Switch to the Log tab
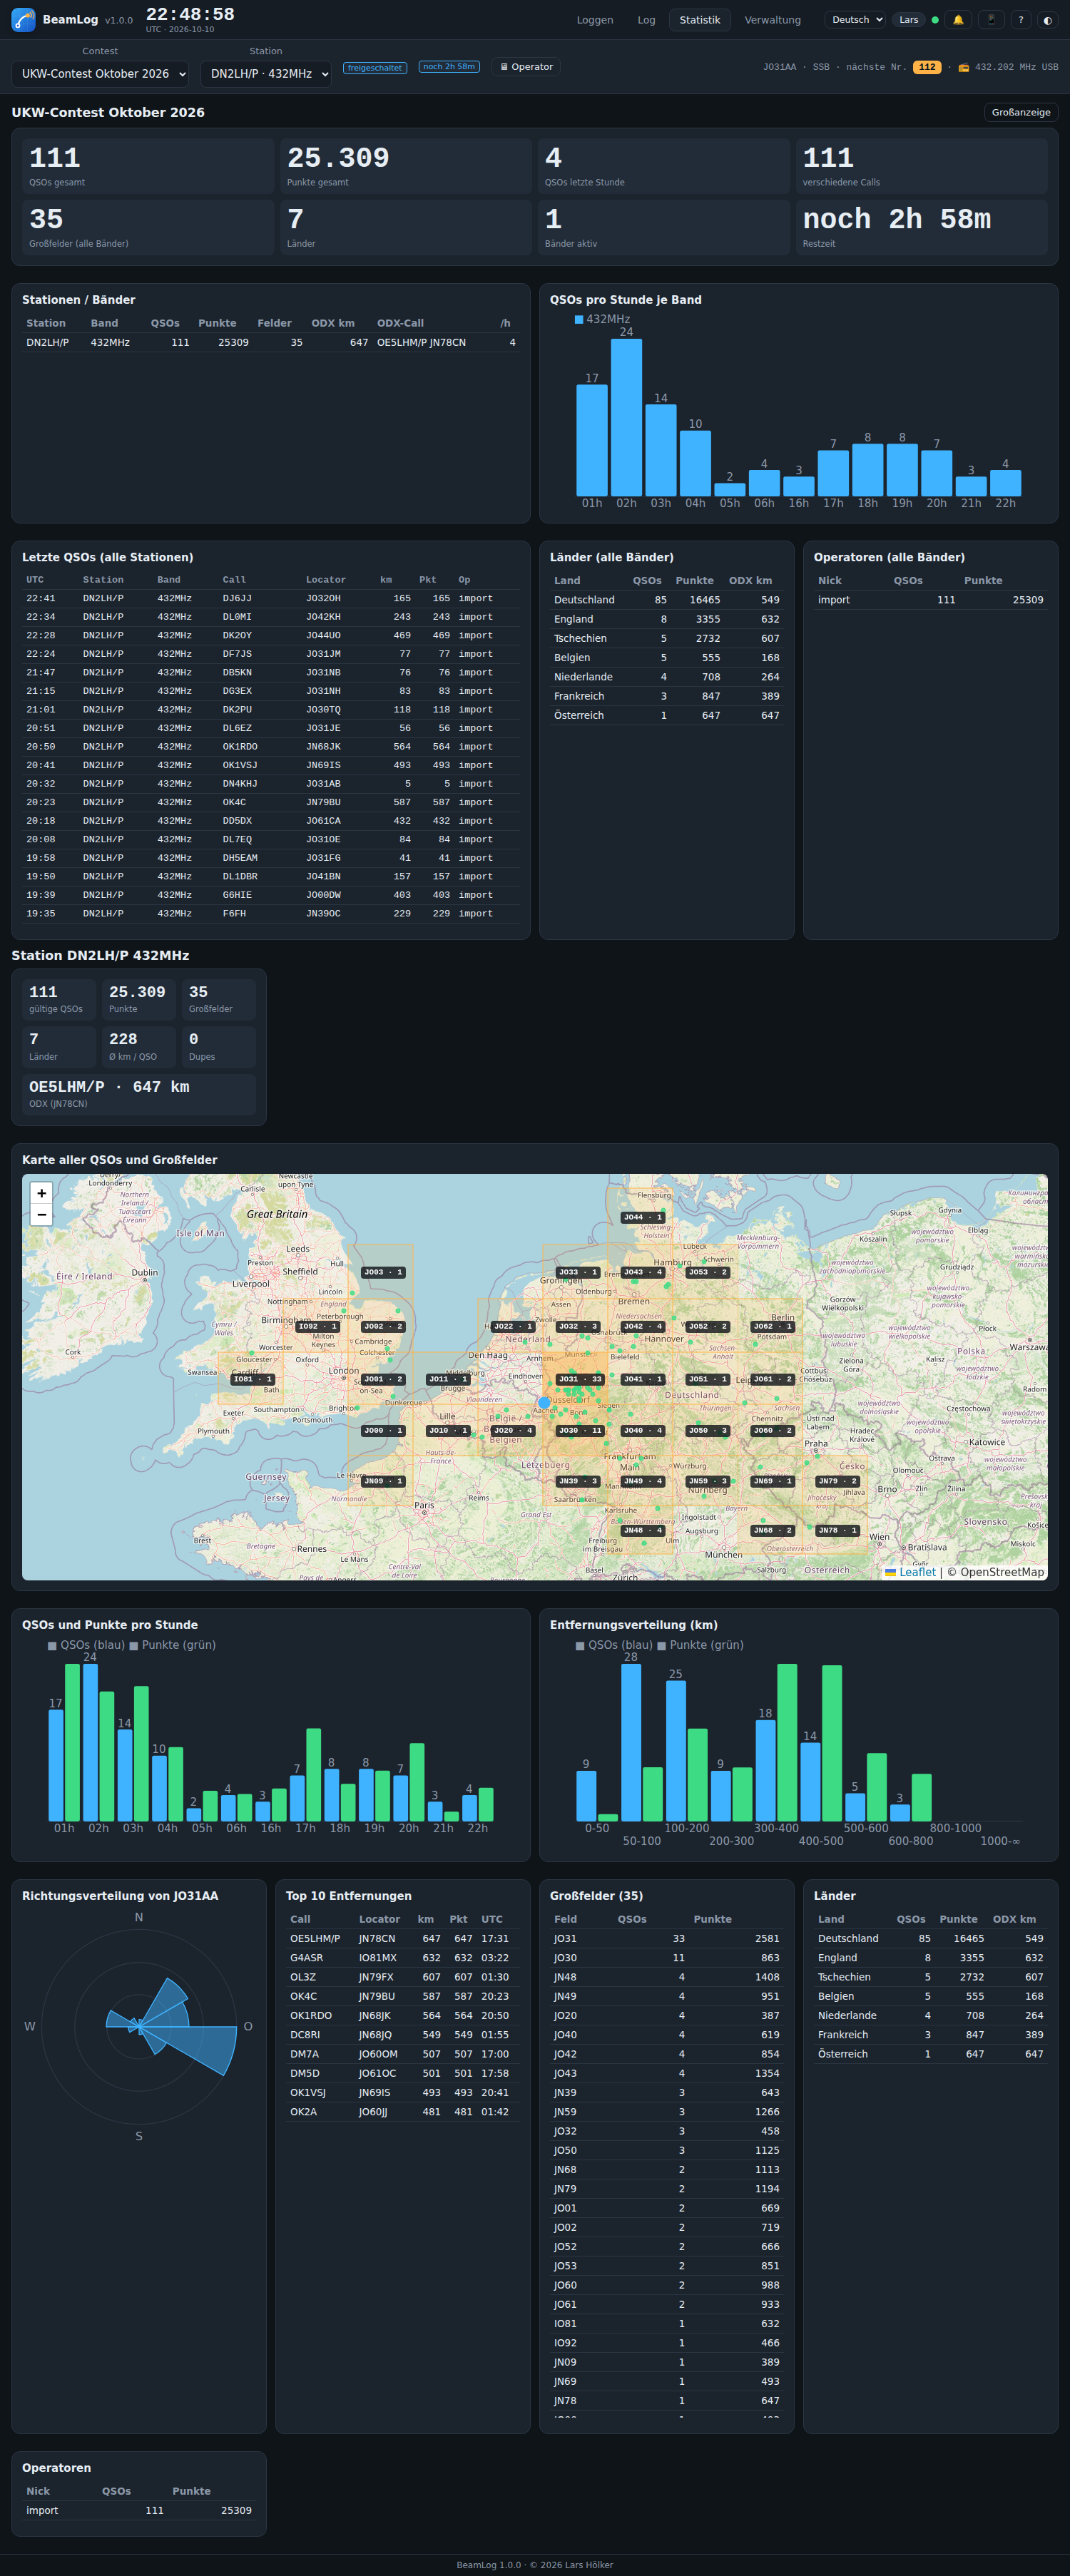This screenshot has width=1070, height=2576. tap(647, 20)
